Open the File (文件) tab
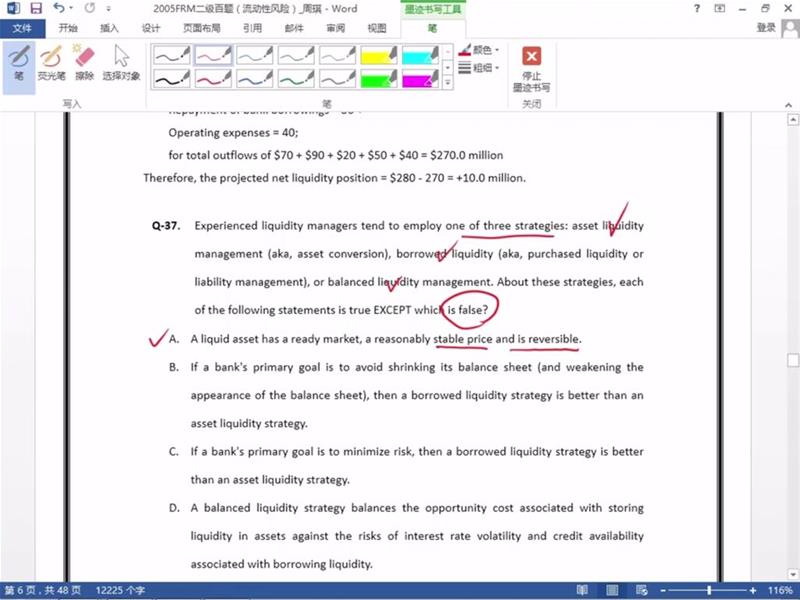Screen dimensions: 800x600 tap(22, 28)
